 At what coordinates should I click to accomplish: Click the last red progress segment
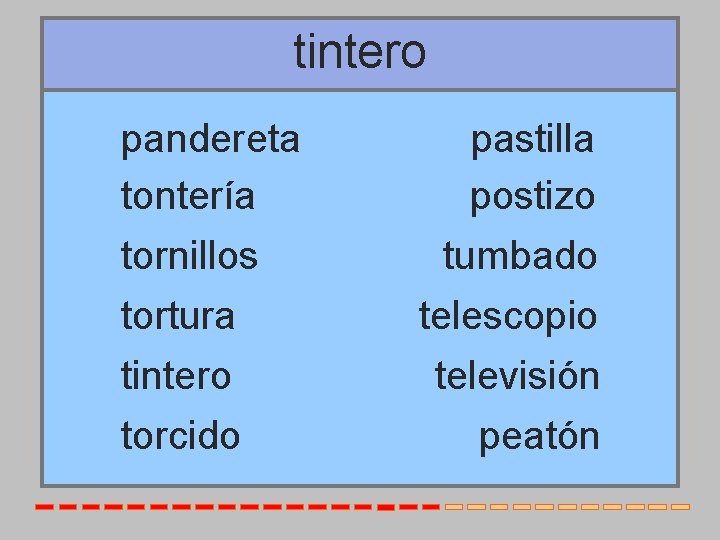tap(431, 507)
